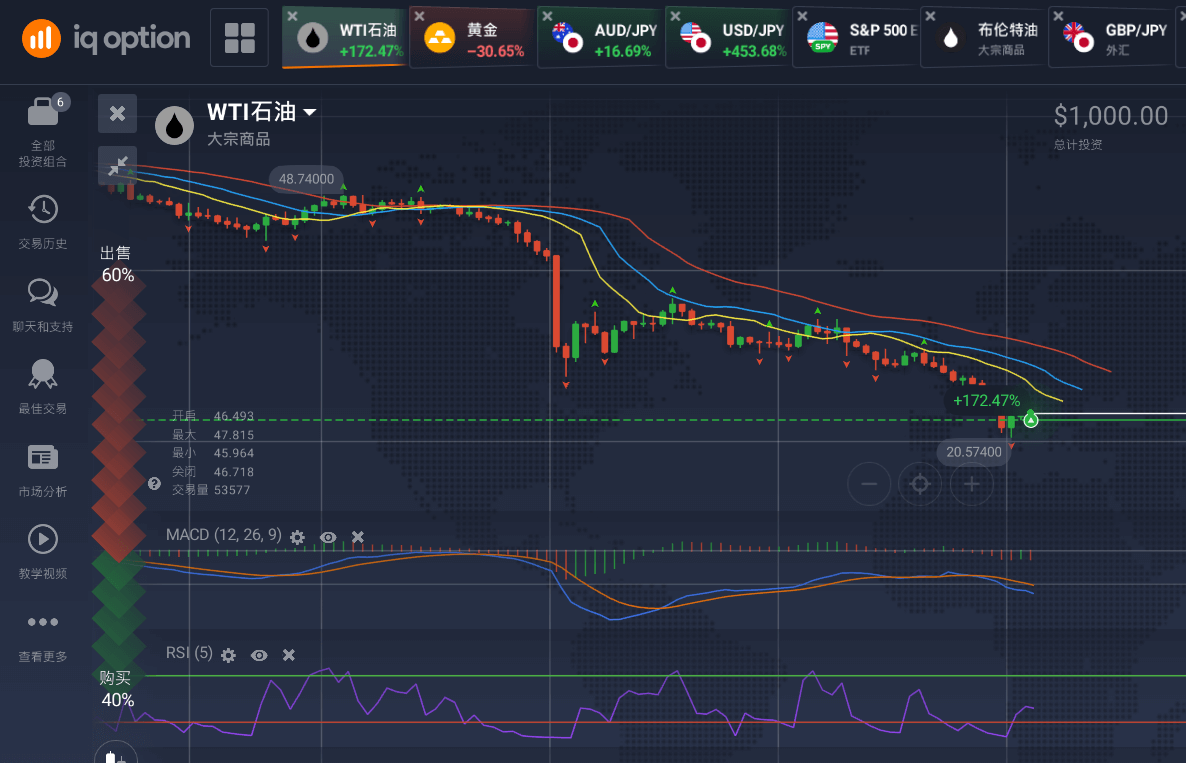
Task: Open chat and support icon
Action: tap(43, 292)
